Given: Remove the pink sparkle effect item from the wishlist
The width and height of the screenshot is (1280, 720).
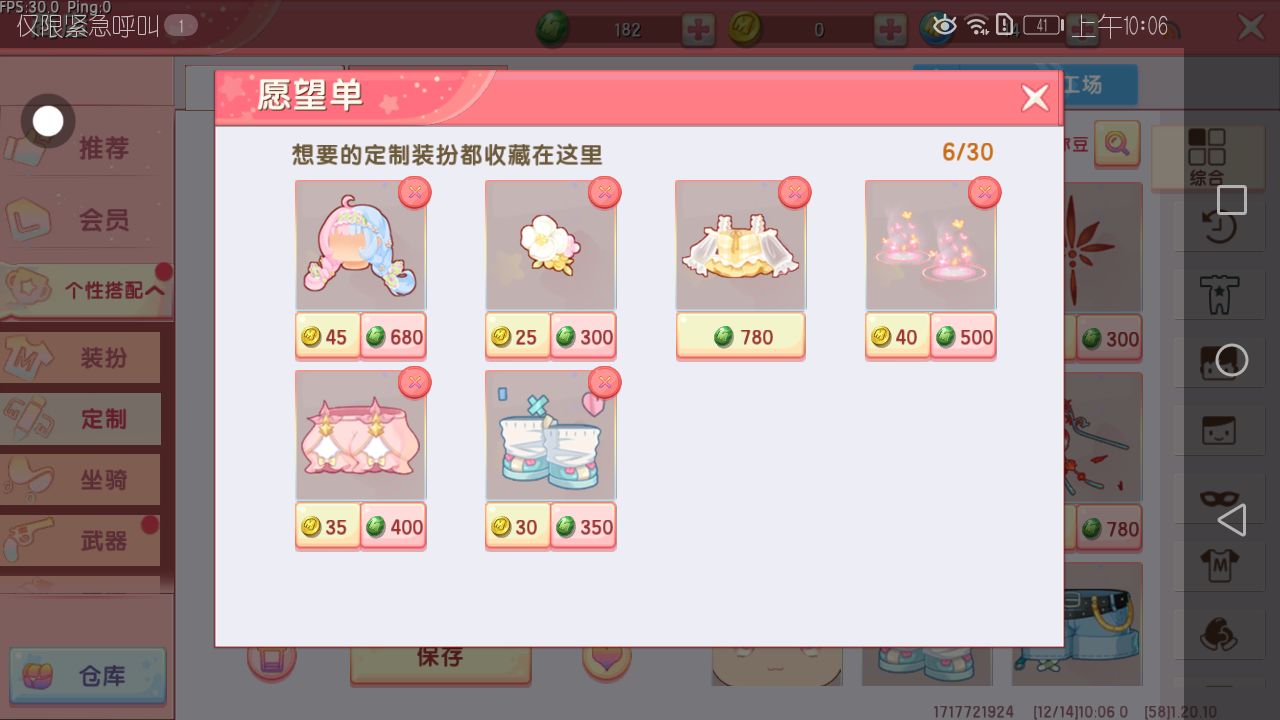Looking at the screenshot, I should point(985,192).
